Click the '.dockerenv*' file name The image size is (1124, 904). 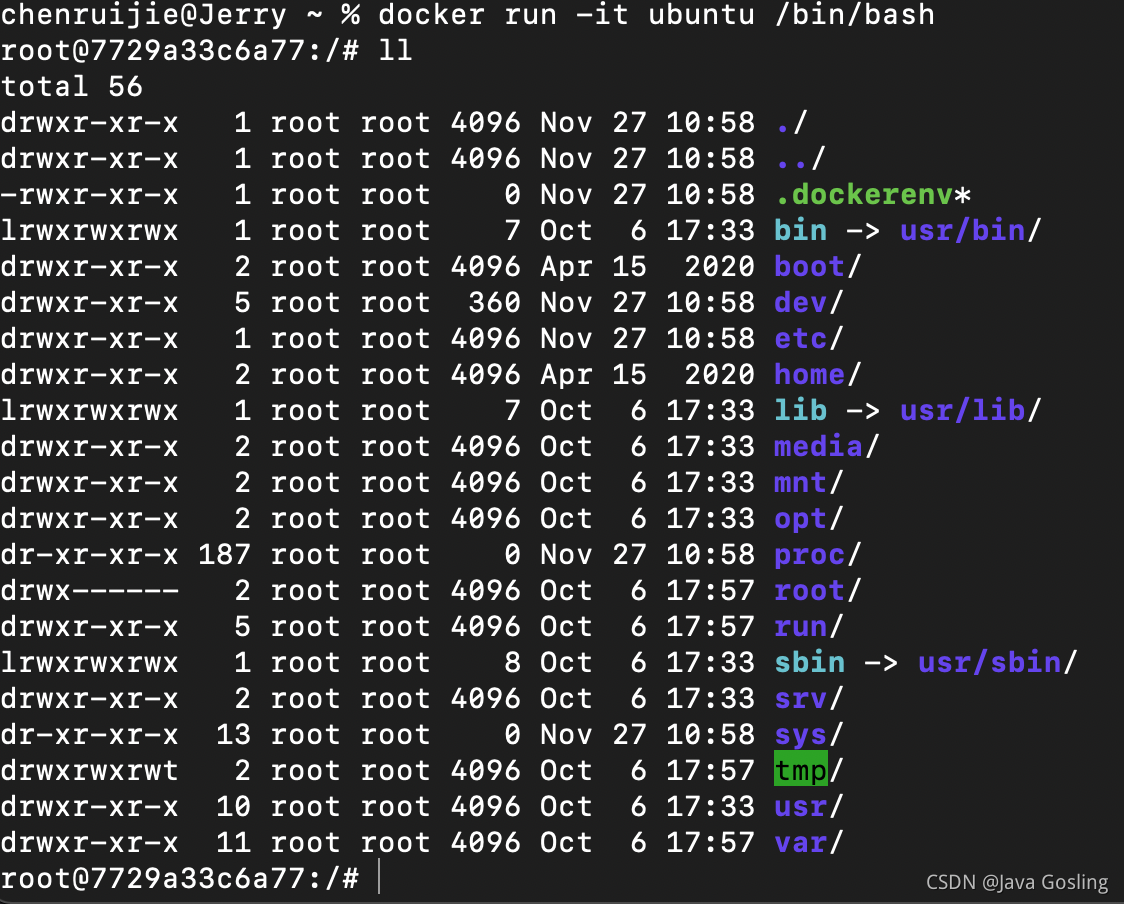coord(872,194)
